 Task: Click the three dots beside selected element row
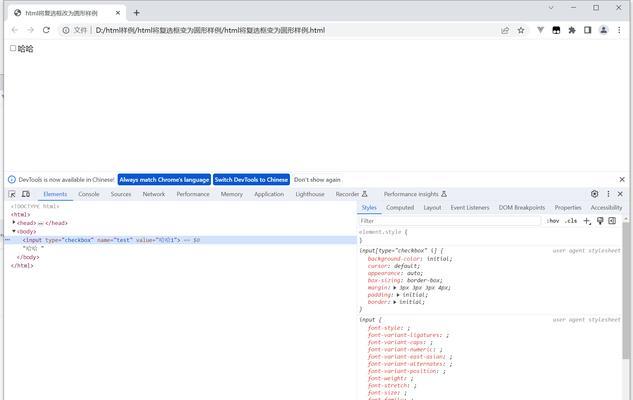pyautogui.click(x=8, y=240)
